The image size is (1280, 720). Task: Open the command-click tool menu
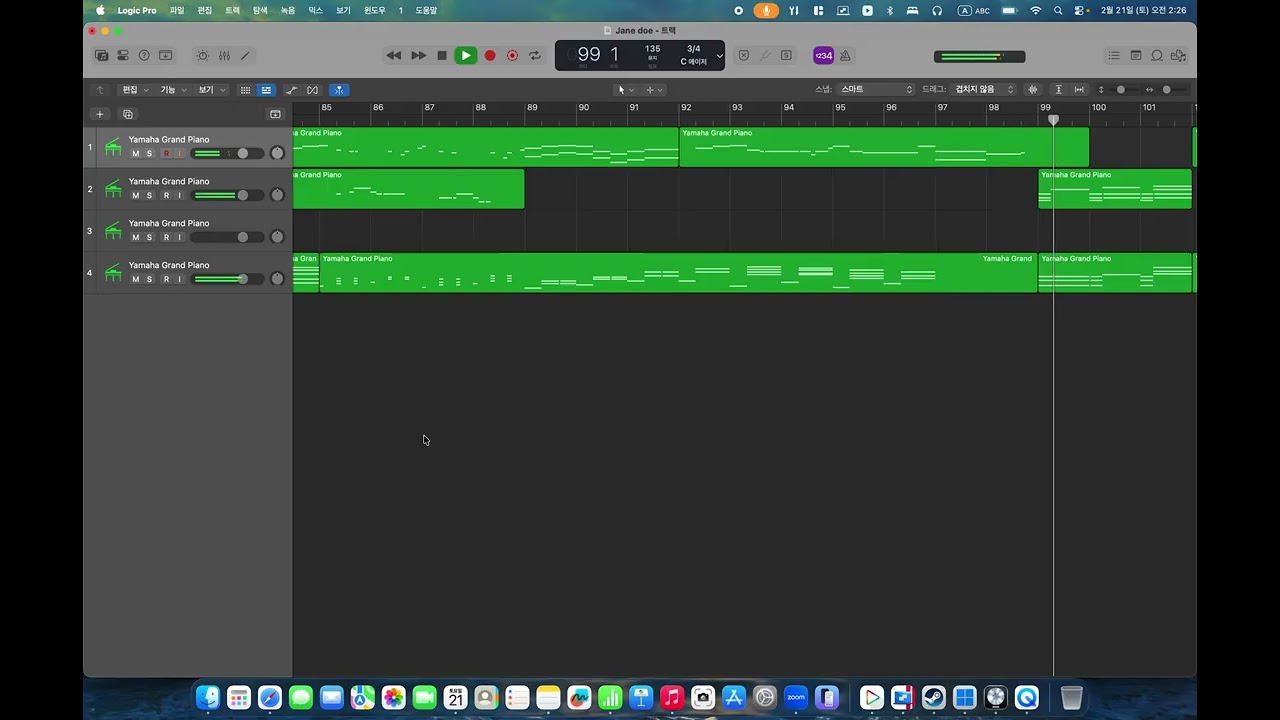654,90
